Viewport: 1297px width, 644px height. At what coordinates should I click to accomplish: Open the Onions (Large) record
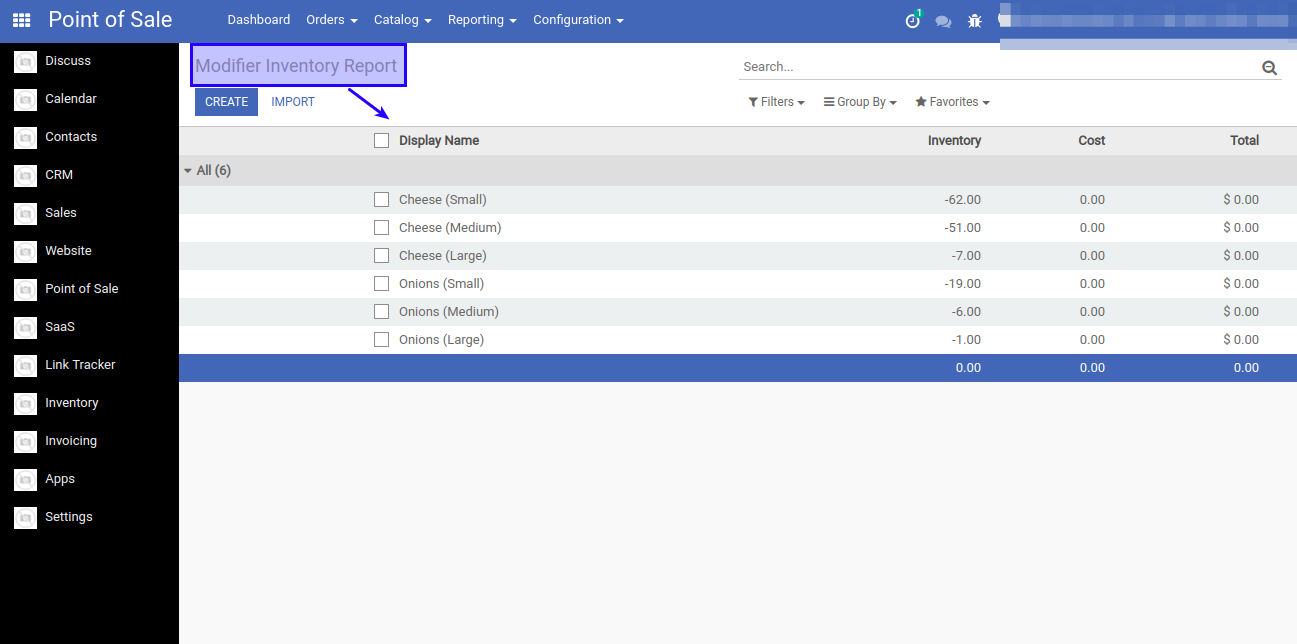(441, 340)
